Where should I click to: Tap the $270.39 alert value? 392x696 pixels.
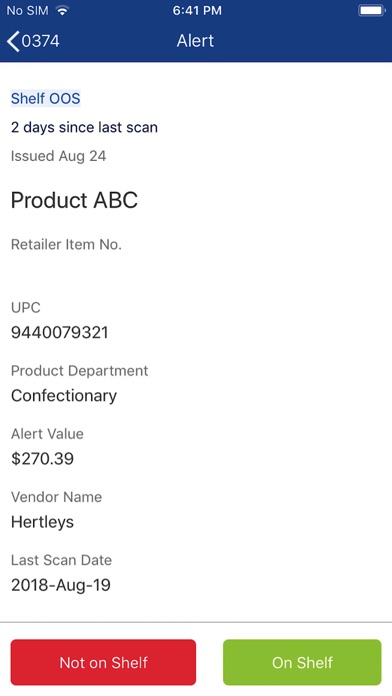42,459
